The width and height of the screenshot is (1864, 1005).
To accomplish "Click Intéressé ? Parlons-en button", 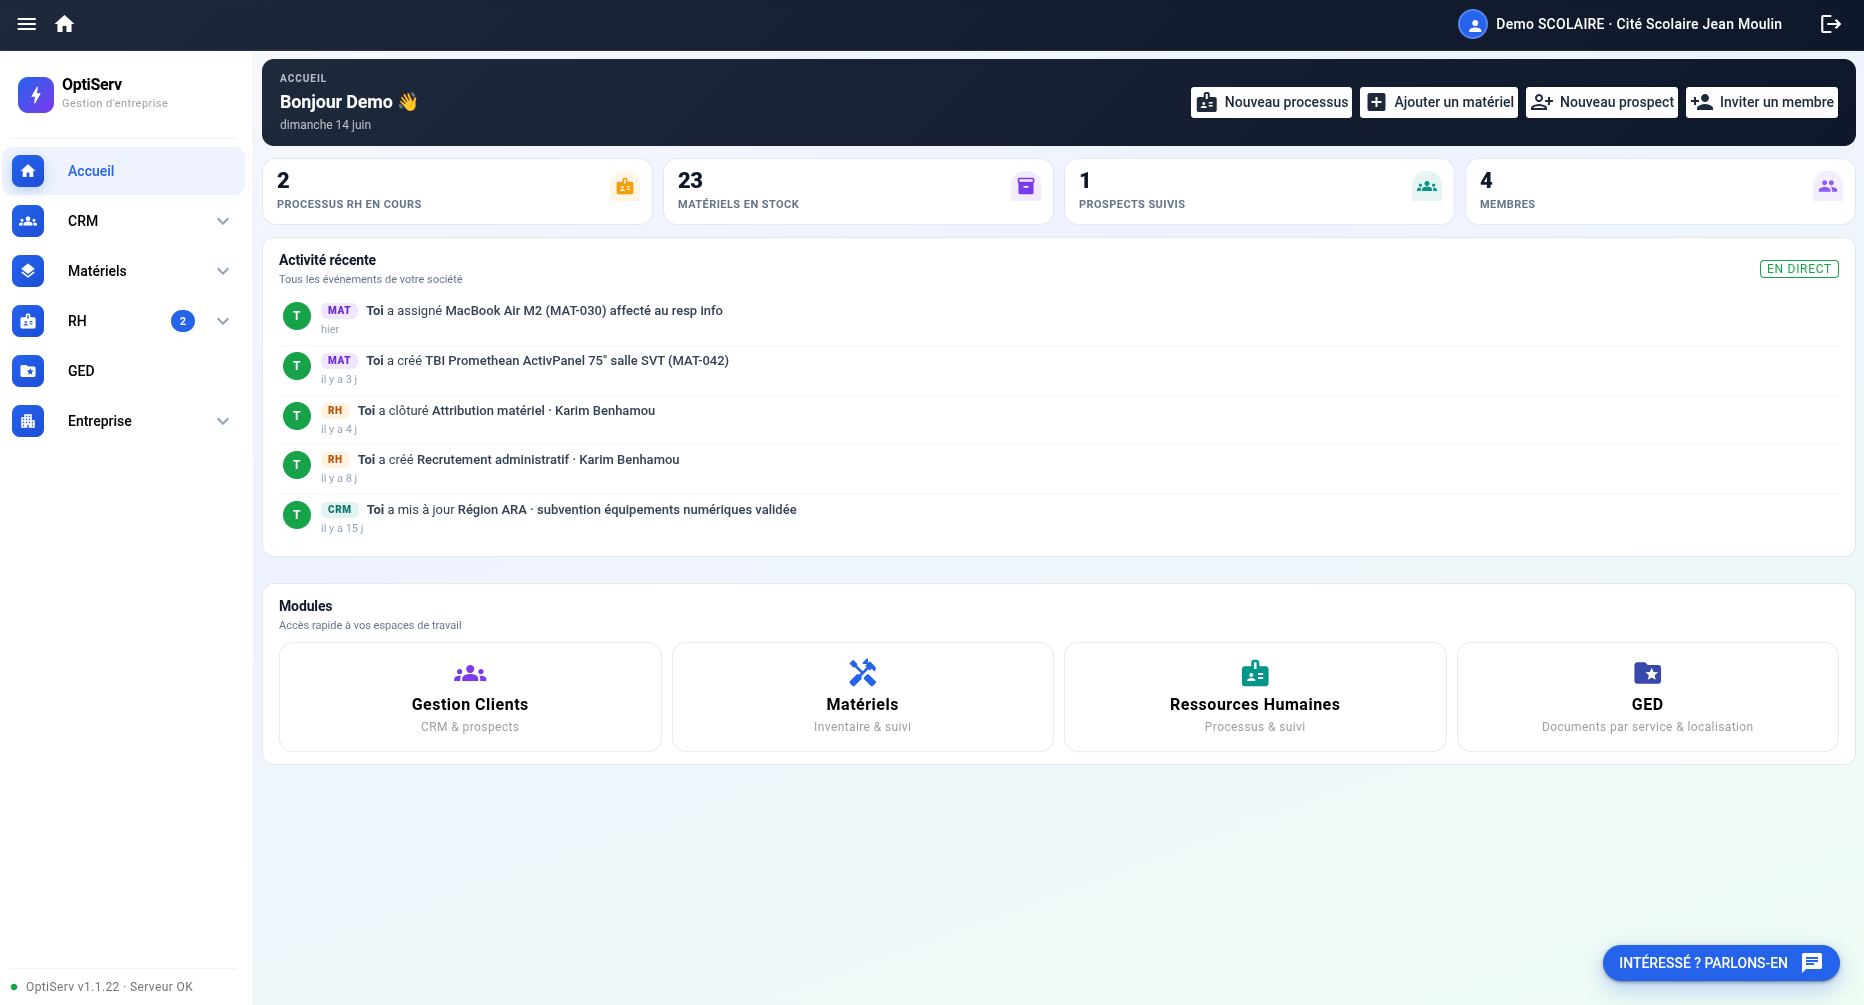I will (1721, 963).
